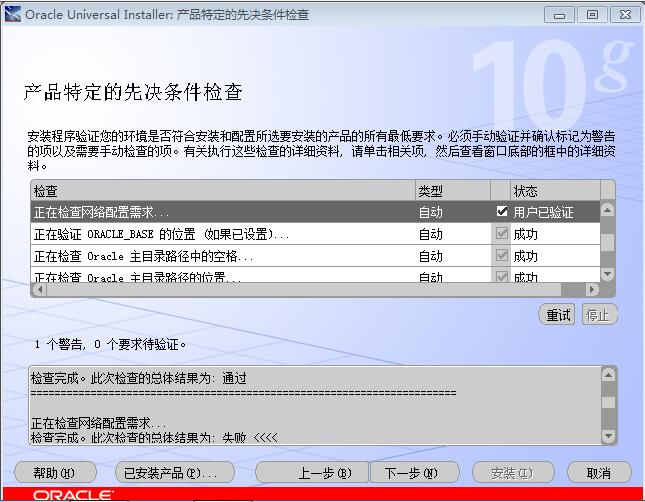645x502 pixels.
Task: Toggle checkbox in the ORACLE_BASE 位置 row
Action: pos(501,234)
